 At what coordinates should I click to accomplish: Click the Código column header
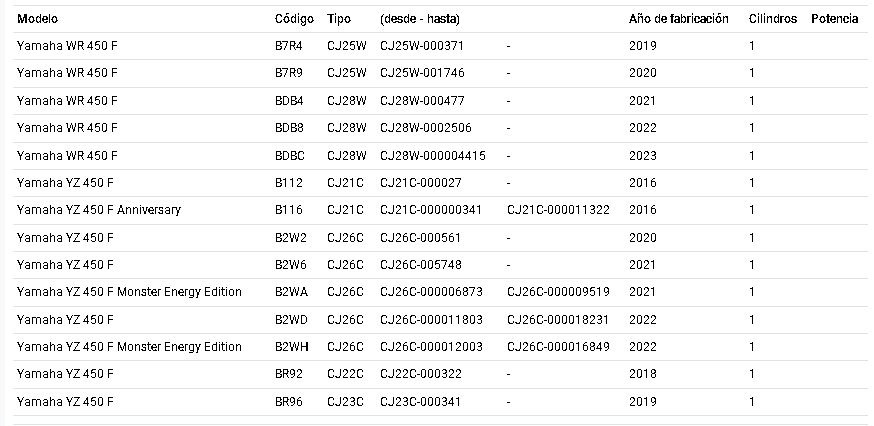(x=294, y=19)
